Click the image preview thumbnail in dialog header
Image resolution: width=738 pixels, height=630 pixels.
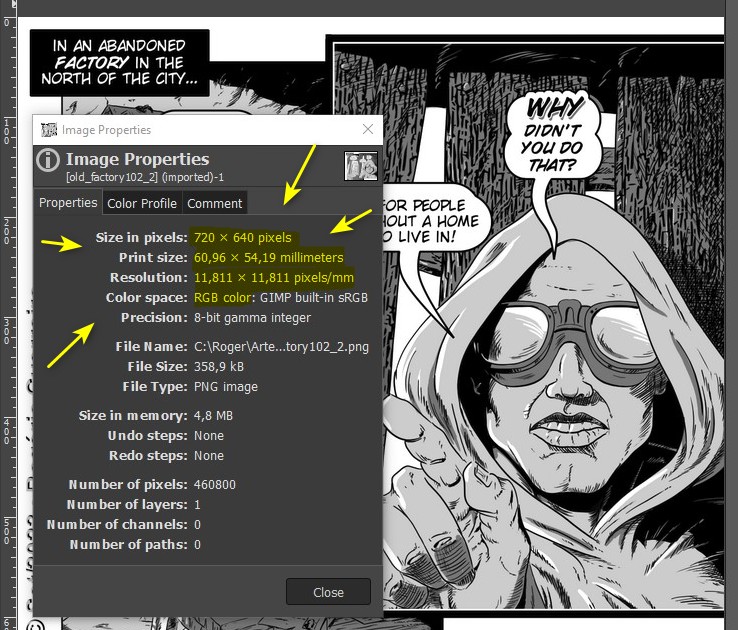pos(361,166)
